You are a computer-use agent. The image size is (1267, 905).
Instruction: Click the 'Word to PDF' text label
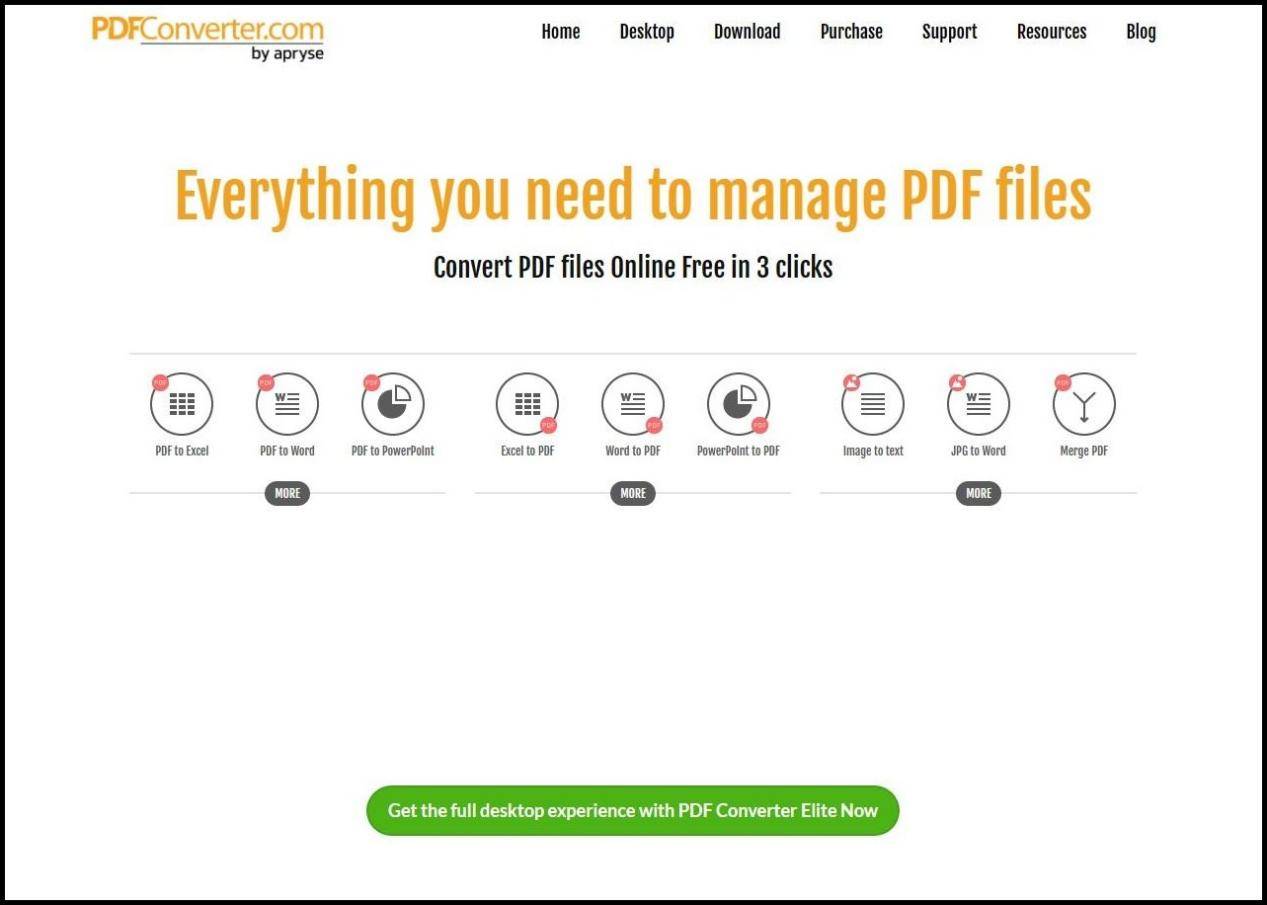(633, 451)
